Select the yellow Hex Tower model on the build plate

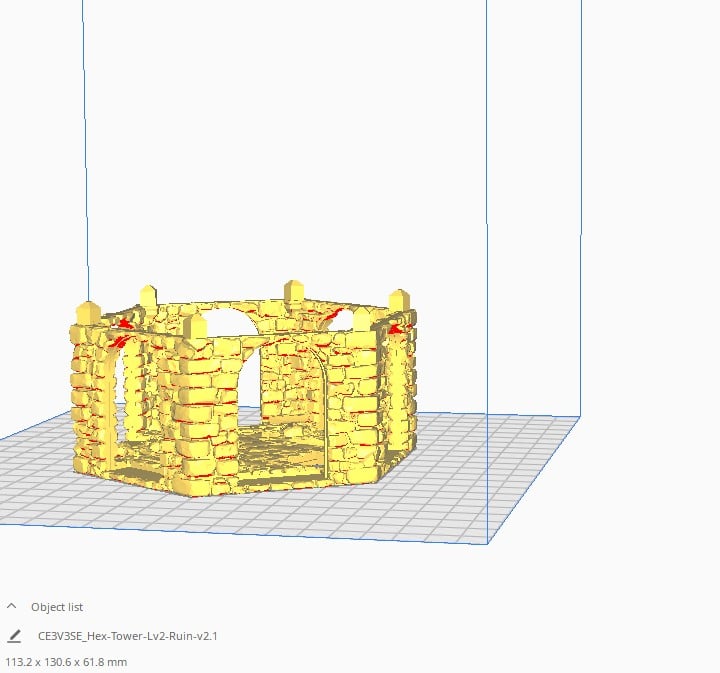click(243, 390)
